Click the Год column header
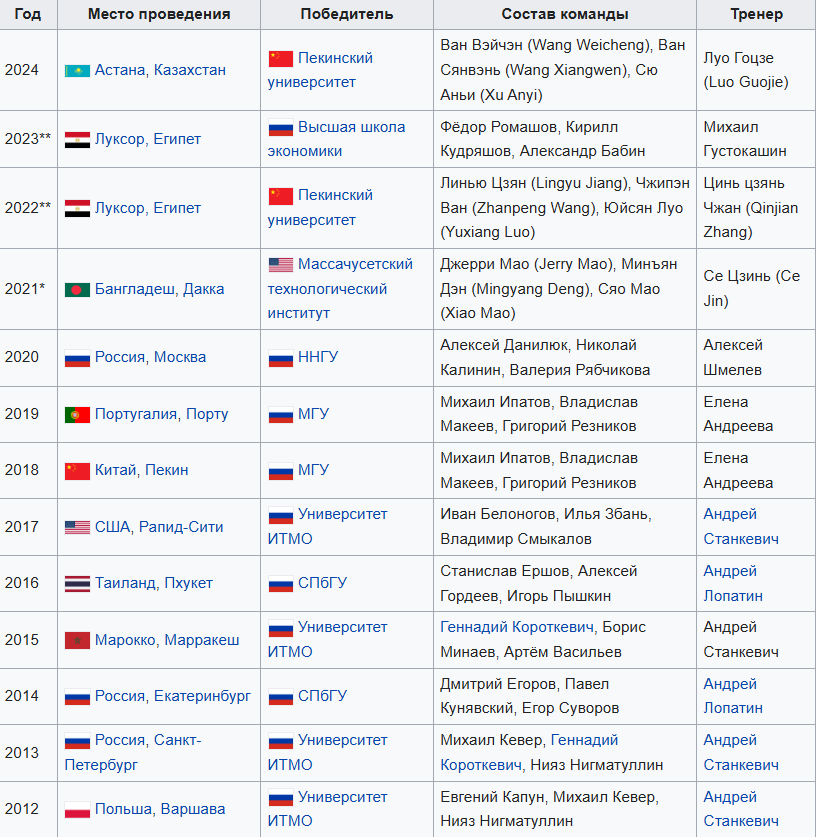816x837 pixels. pyautogui.click(x=28, y=14)
